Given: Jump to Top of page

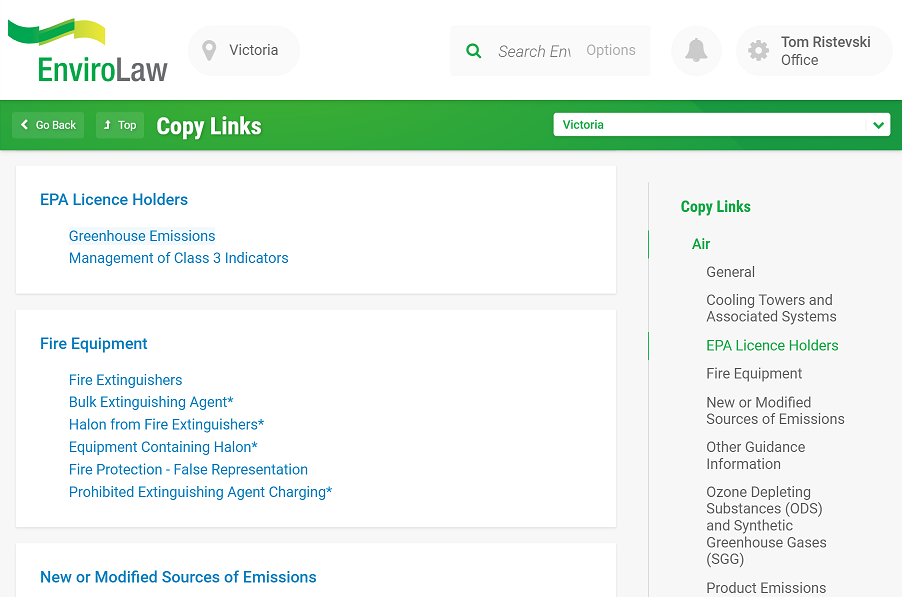Looking at the screenshot, I should tap(120, 125).
